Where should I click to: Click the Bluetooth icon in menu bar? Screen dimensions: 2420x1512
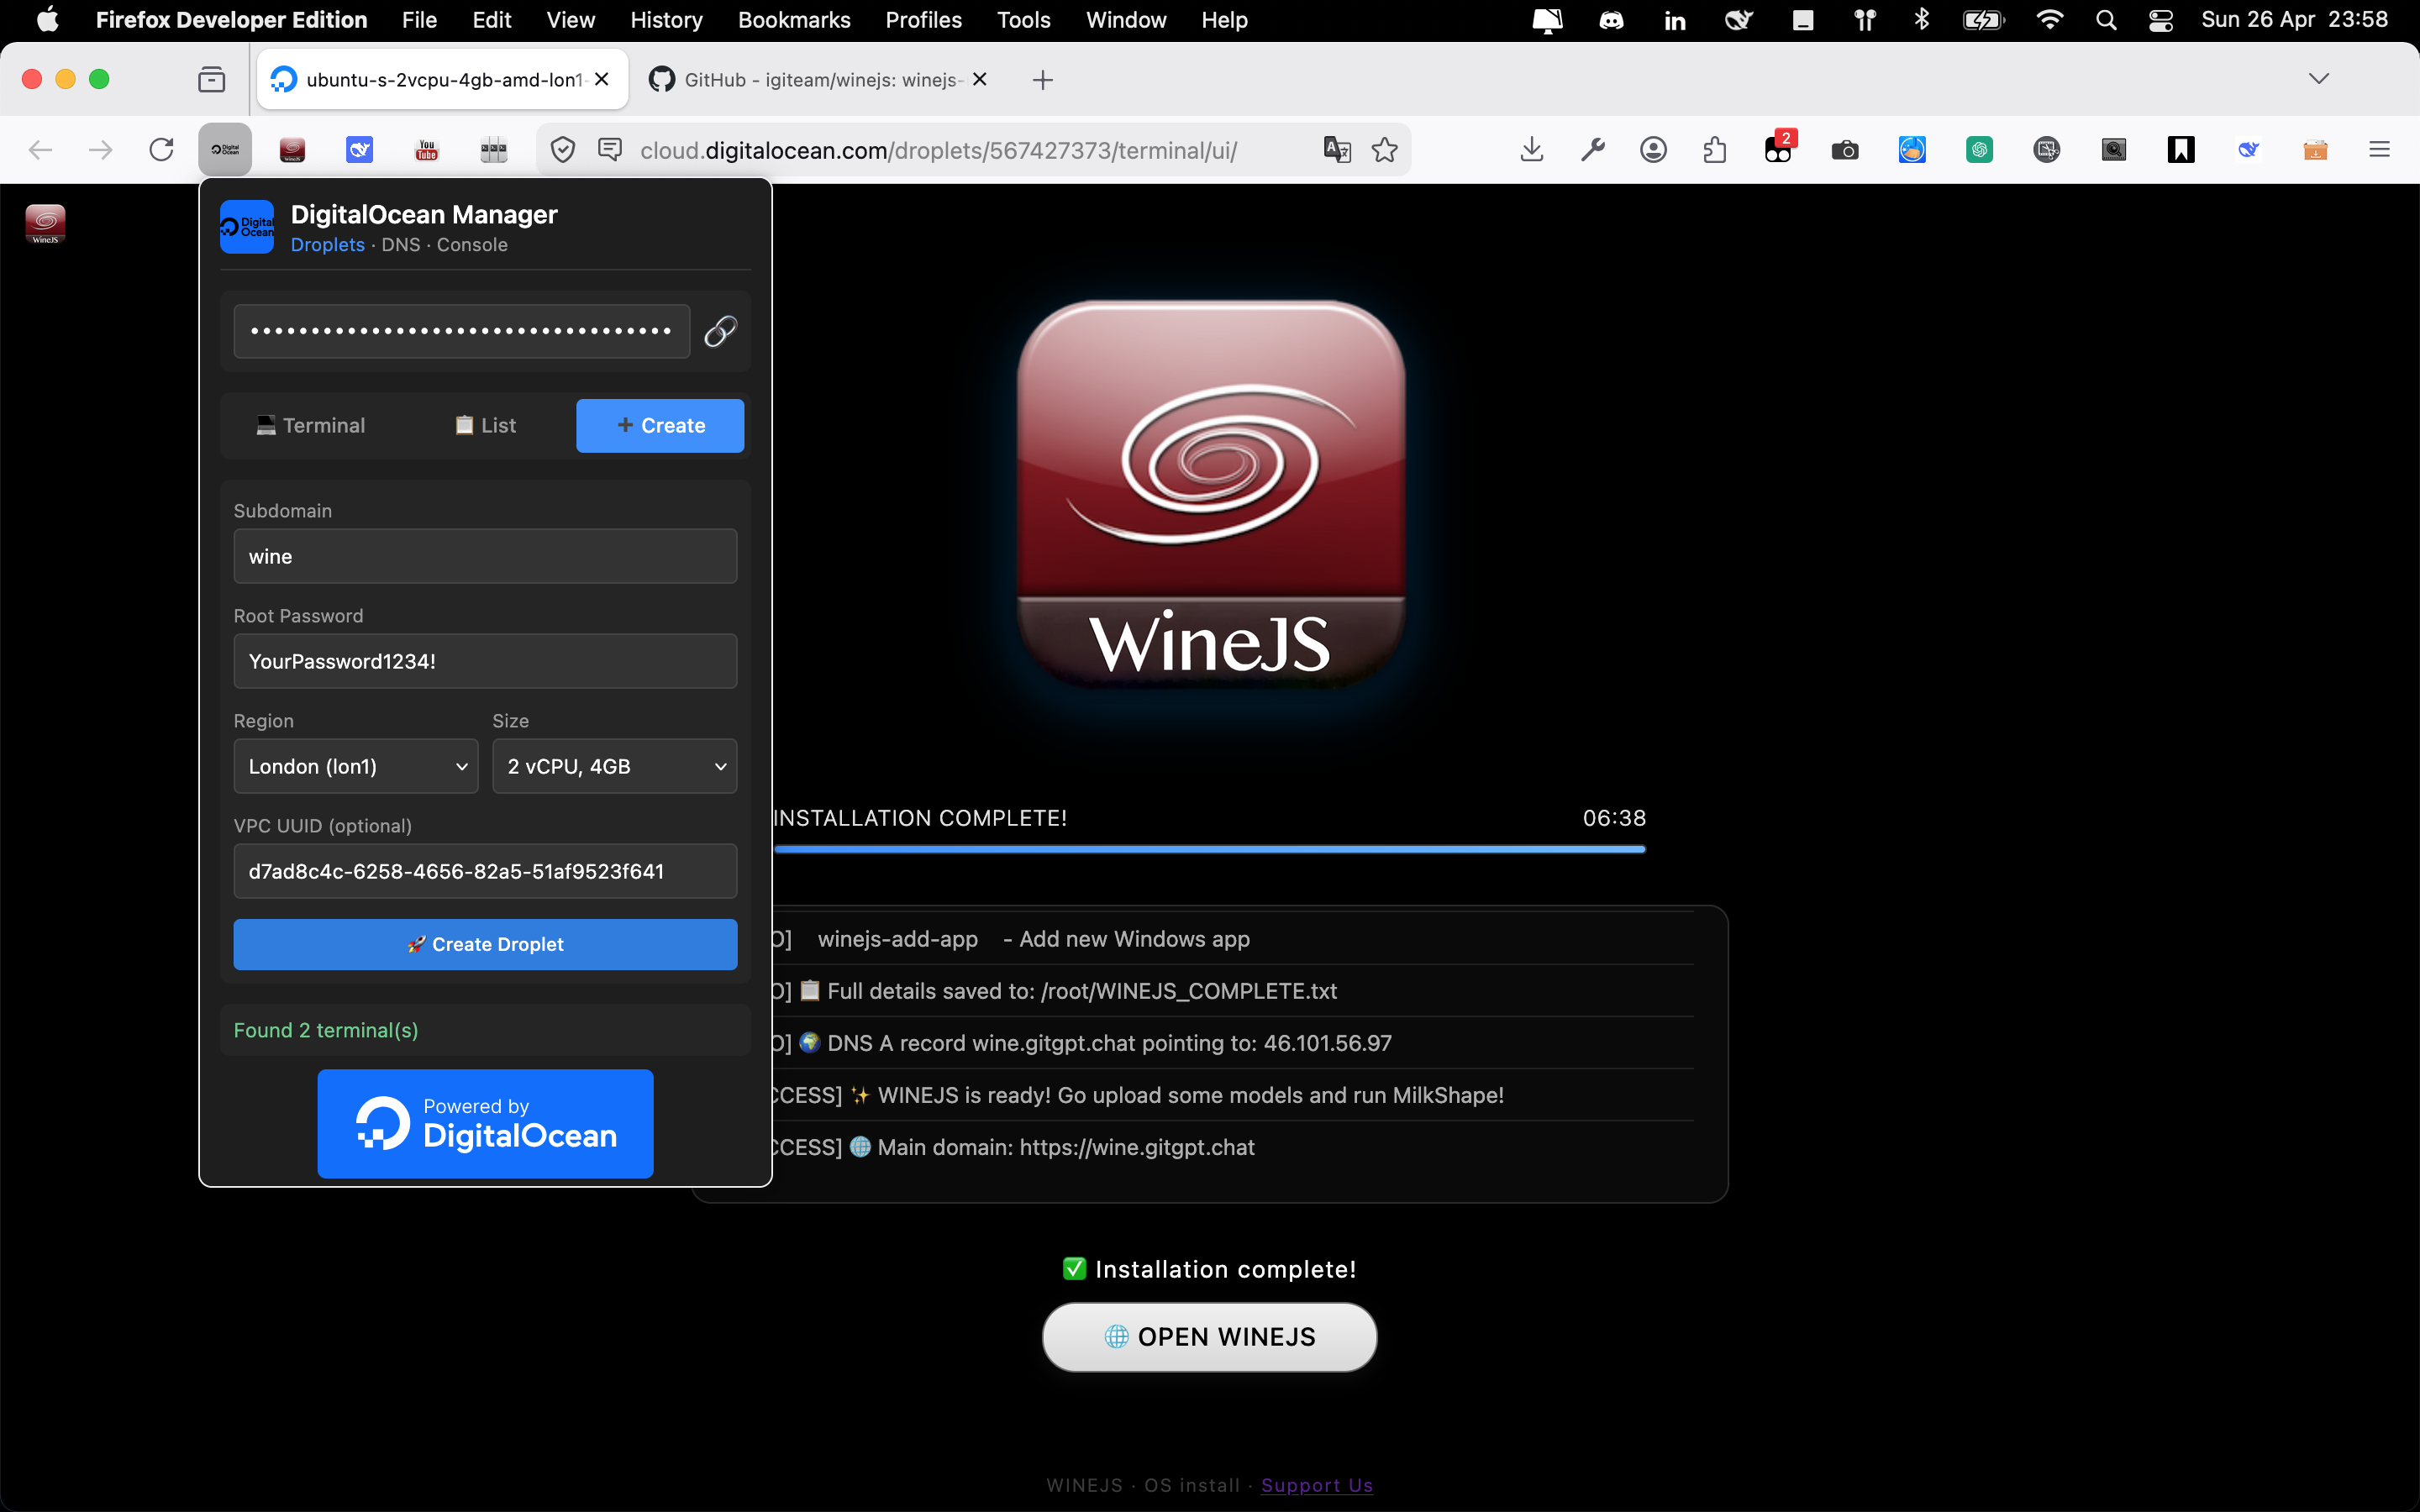1921,20
